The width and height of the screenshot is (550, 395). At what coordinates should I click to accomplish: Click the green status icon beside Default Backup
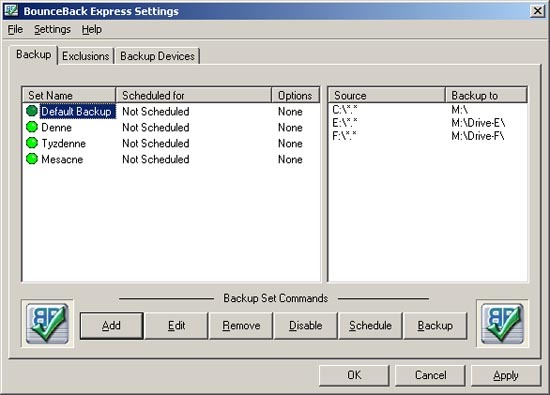32,111
